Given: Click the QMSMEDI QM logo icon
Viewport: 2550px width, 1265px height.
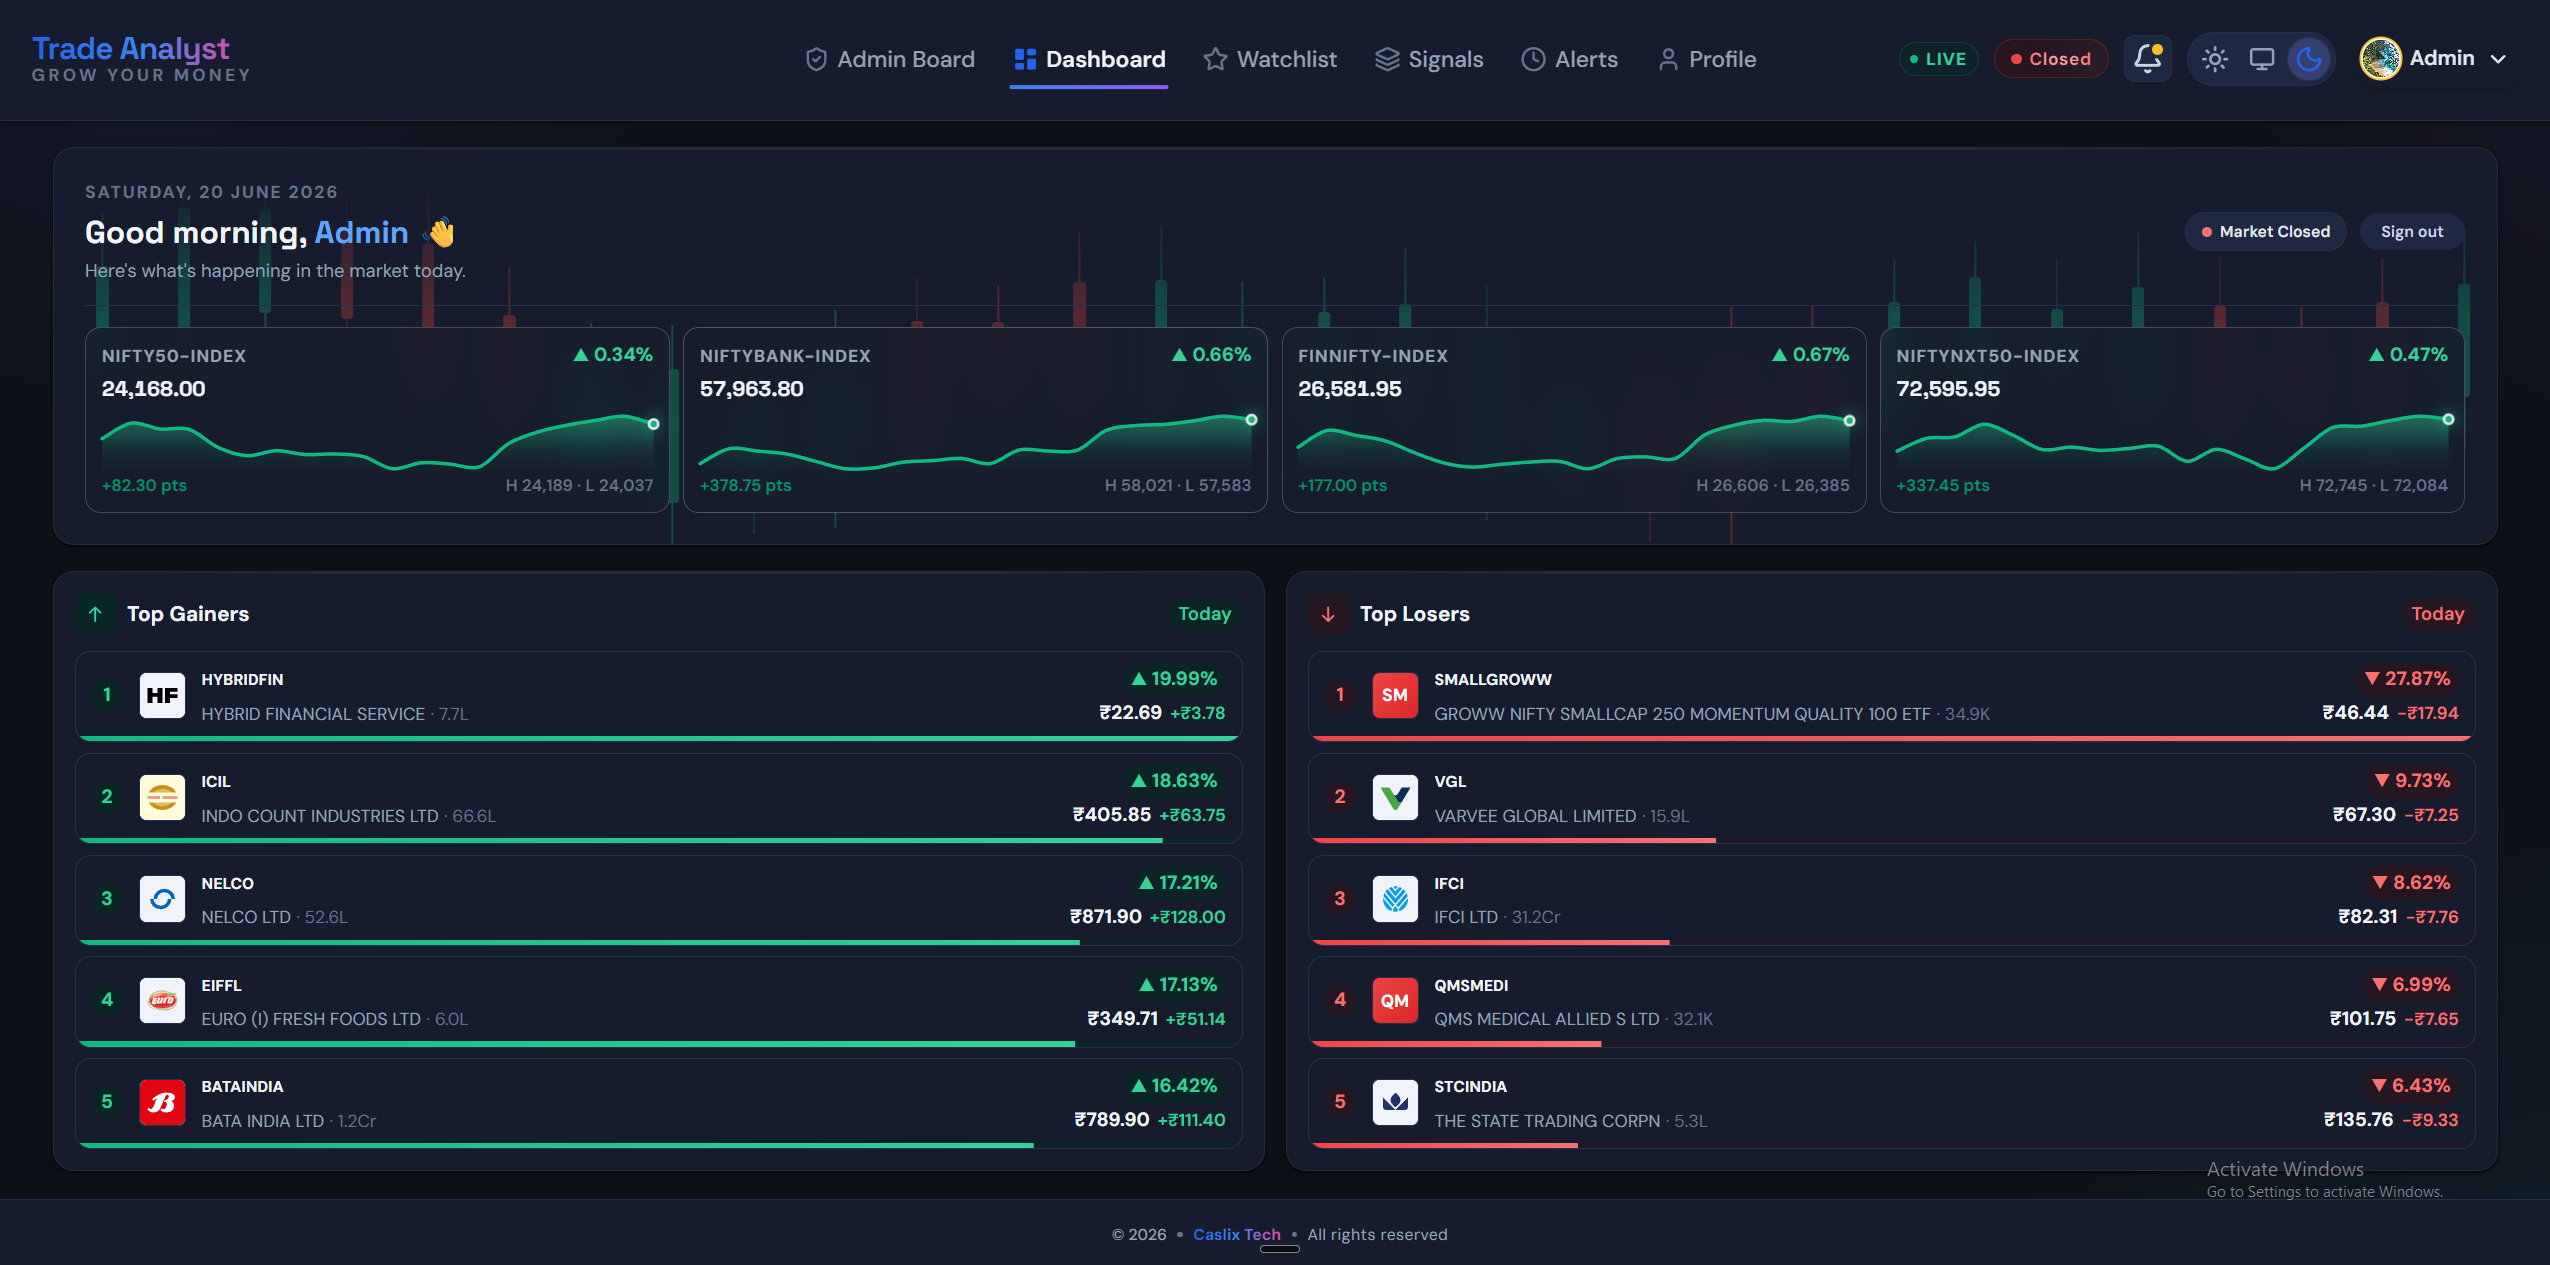Looking at the screenshot, I should pos(1395,1000).
